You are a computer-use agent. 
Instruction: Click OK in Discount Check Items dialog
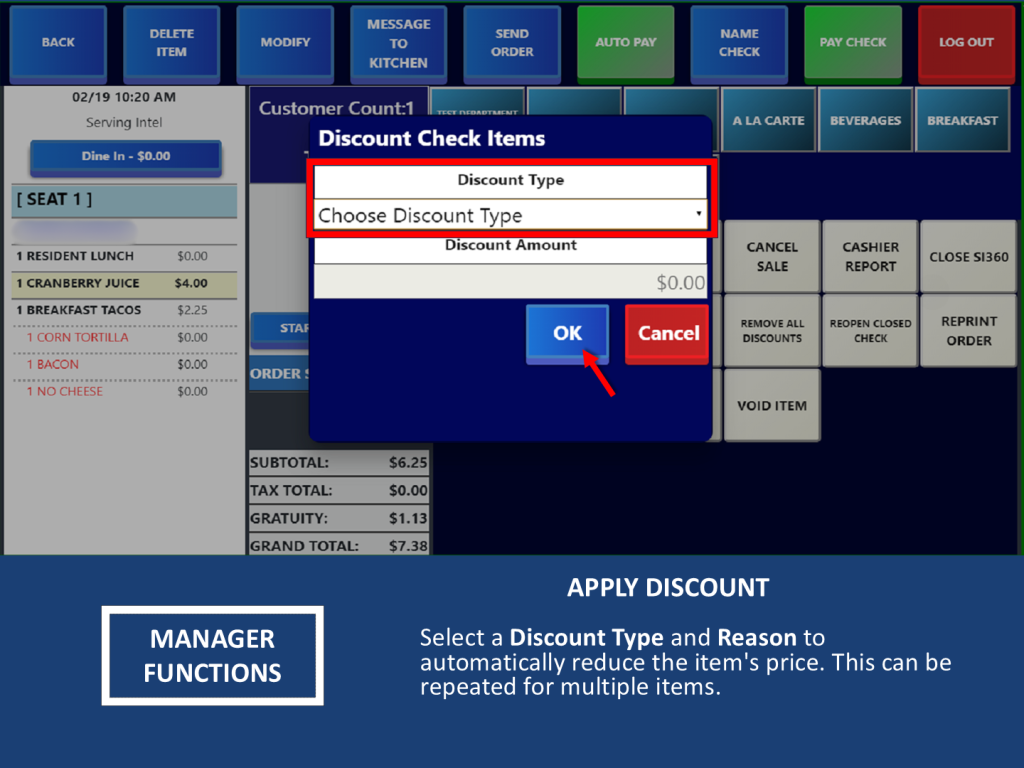click(567, 333)
